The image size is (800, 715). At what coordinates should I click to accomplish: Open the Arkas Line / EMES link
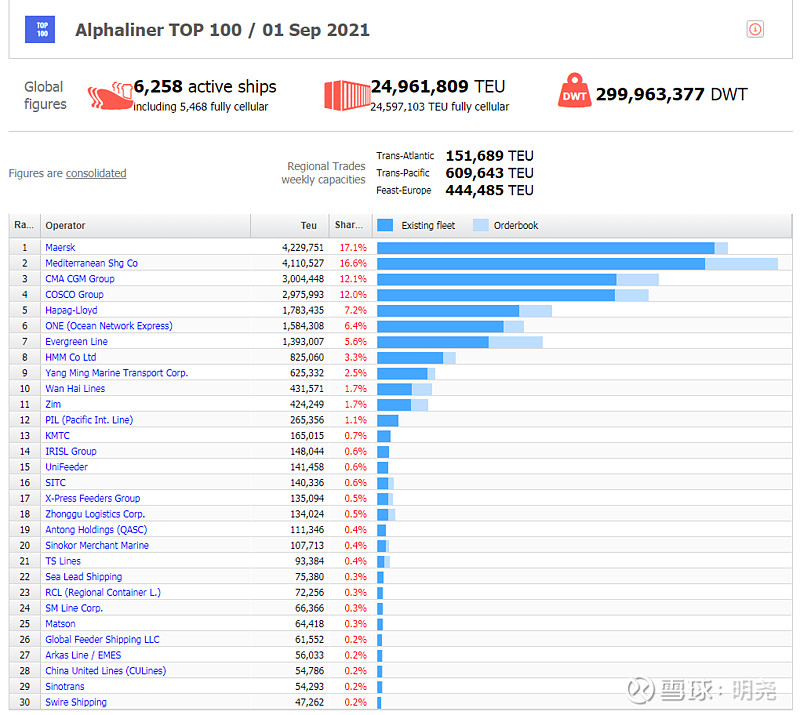point(83,655)
